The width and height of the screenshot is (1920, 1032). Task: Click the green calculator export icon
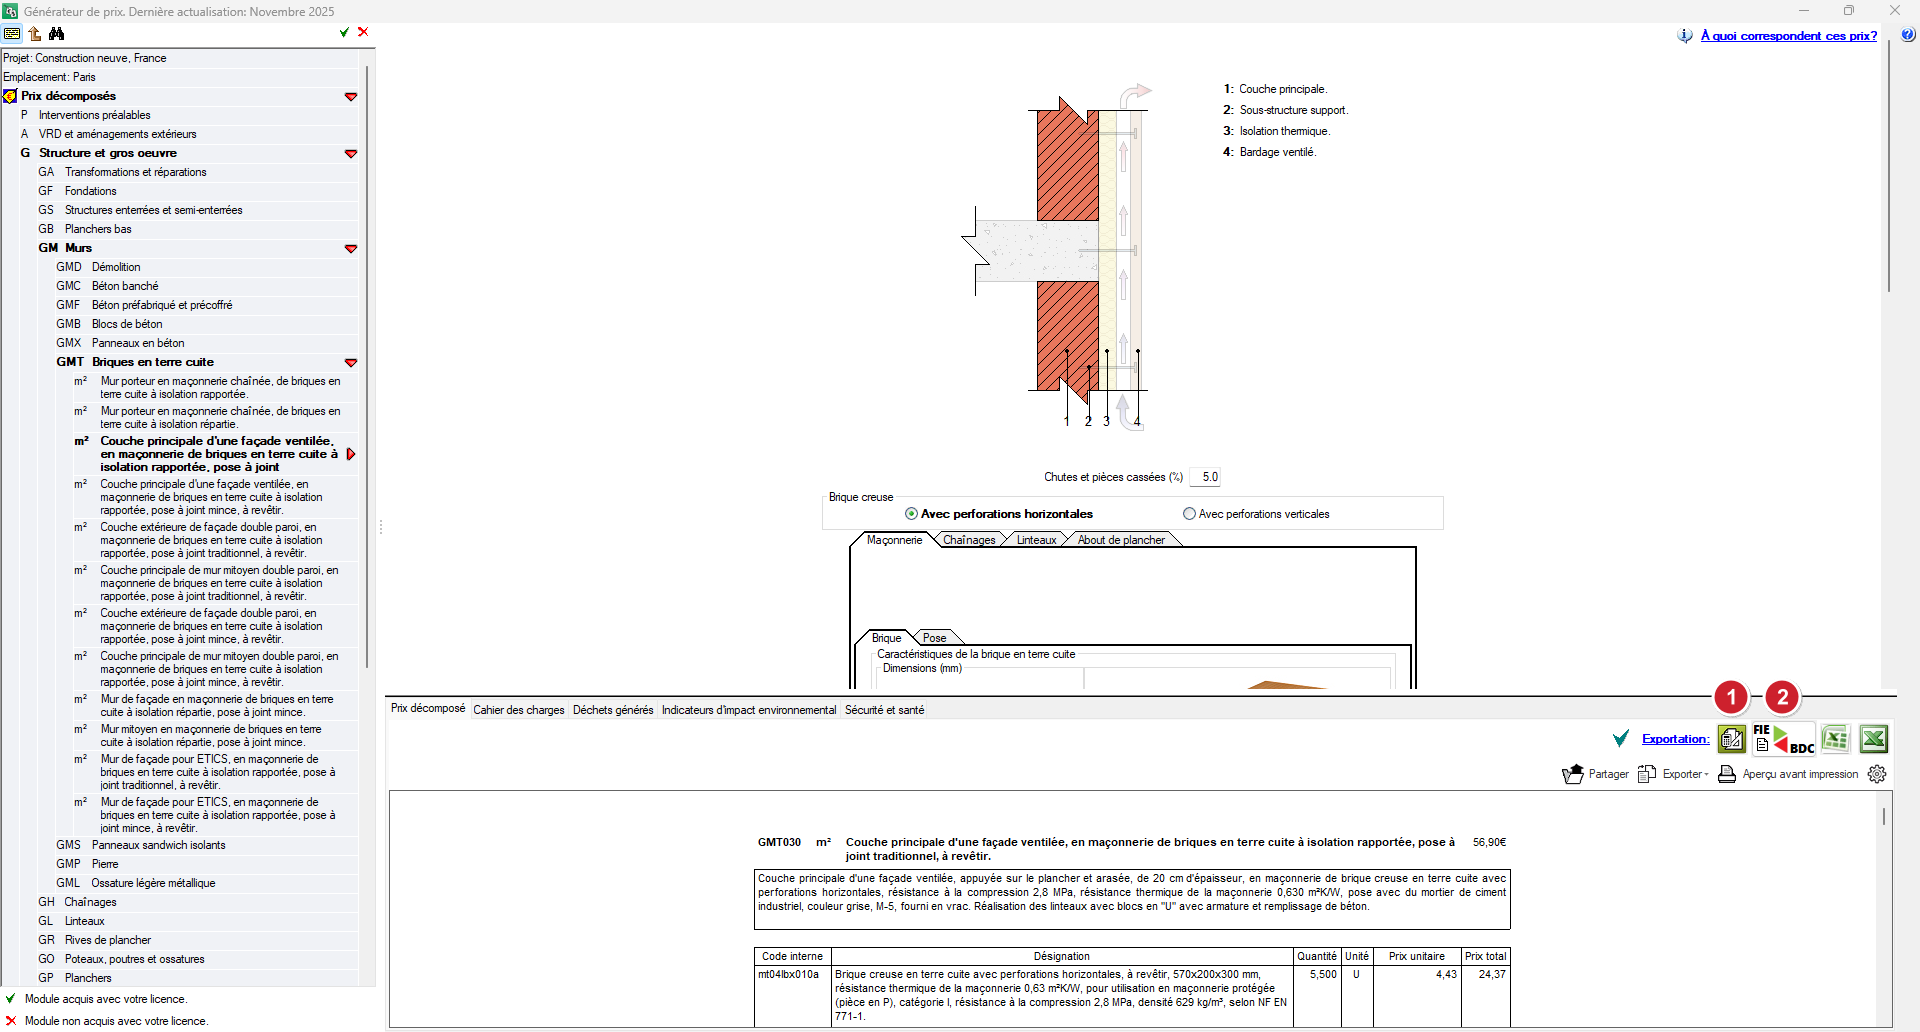1732,740
